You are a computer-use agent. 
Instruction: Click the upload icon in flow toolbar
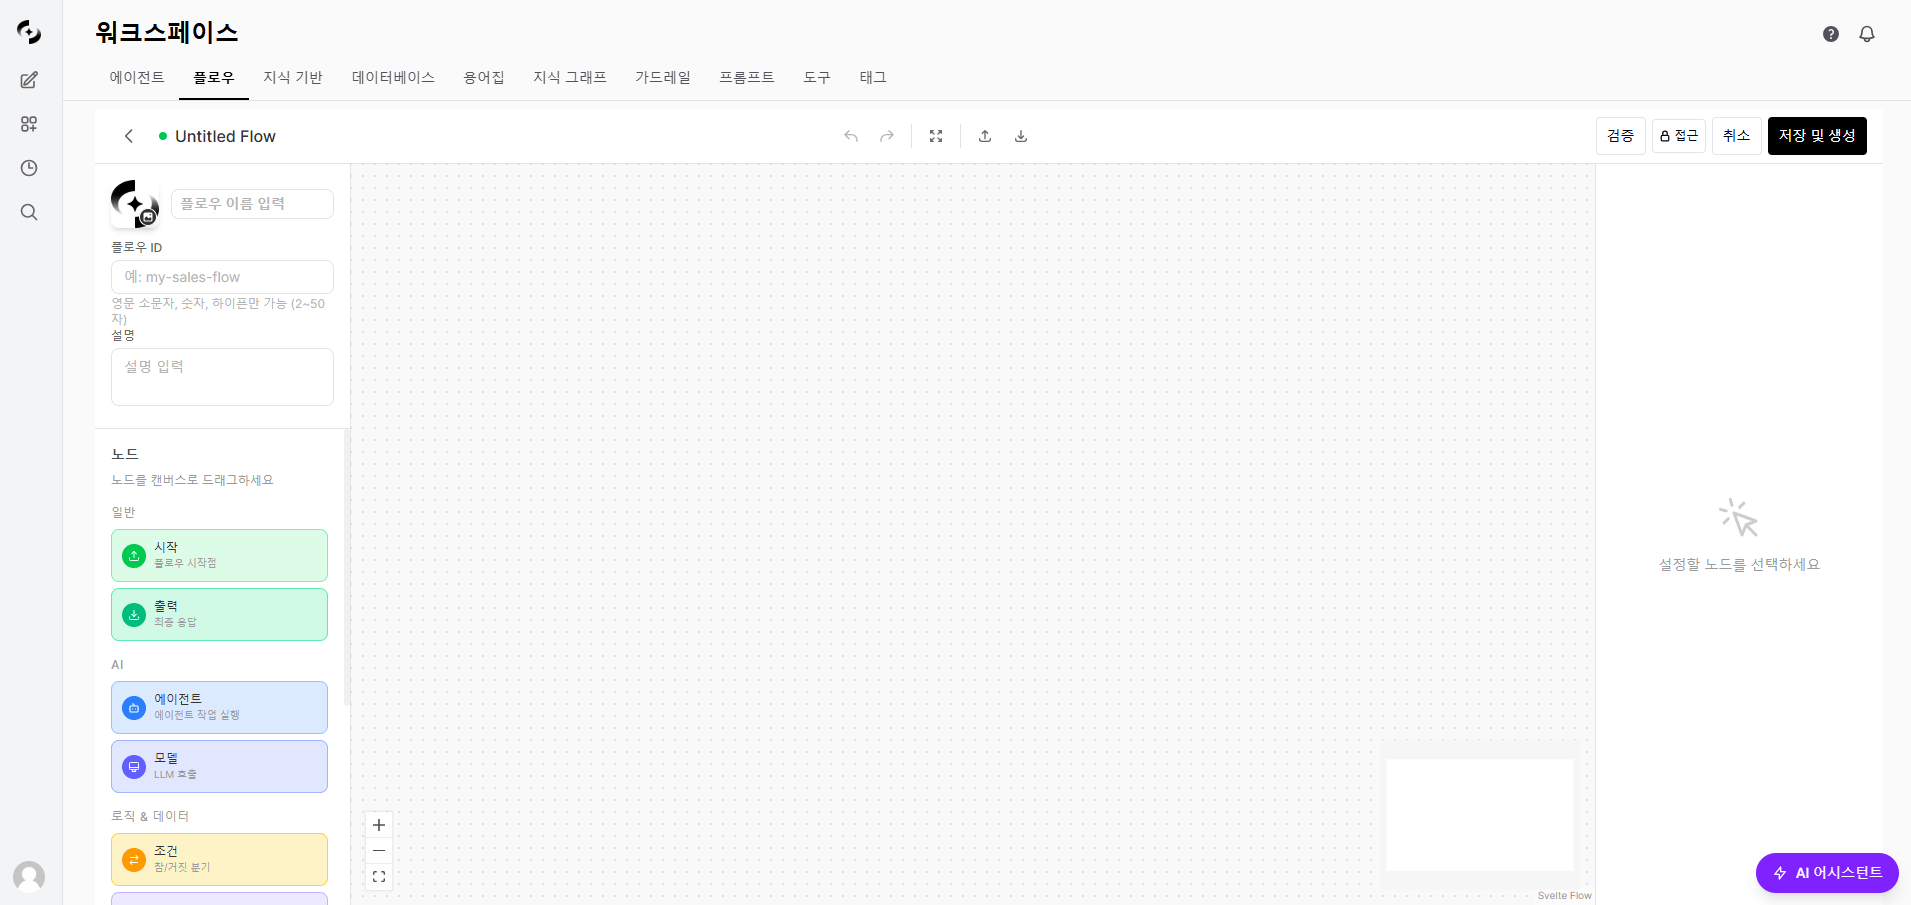[x=985, y=136]
